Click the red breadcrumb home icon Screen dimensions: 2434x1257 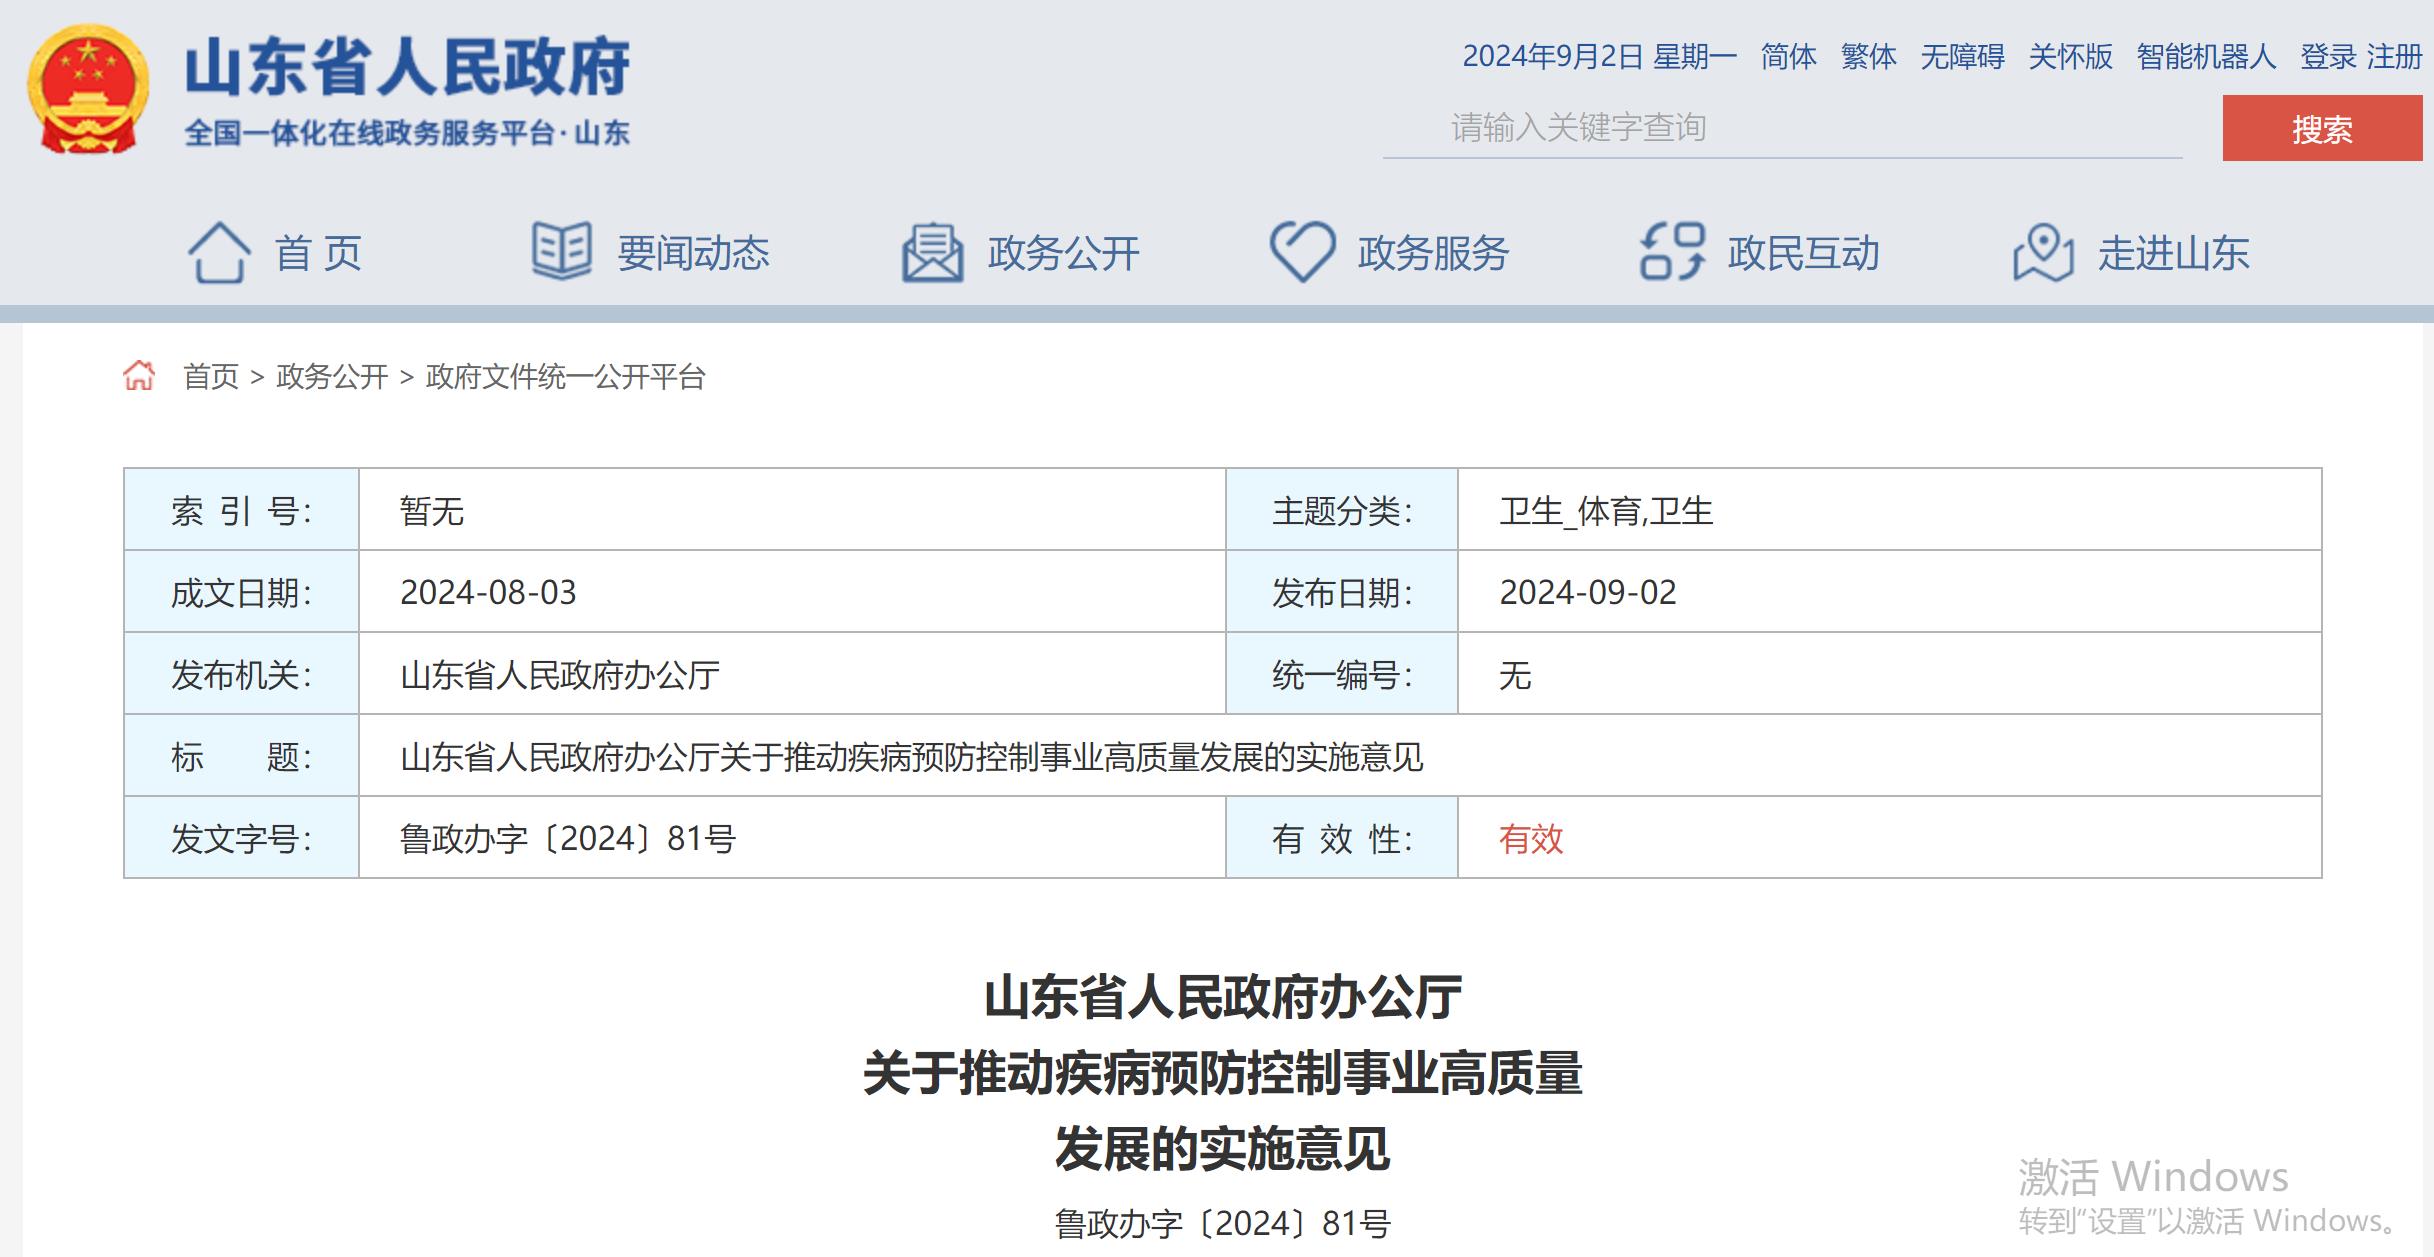[x=139, y=376]
